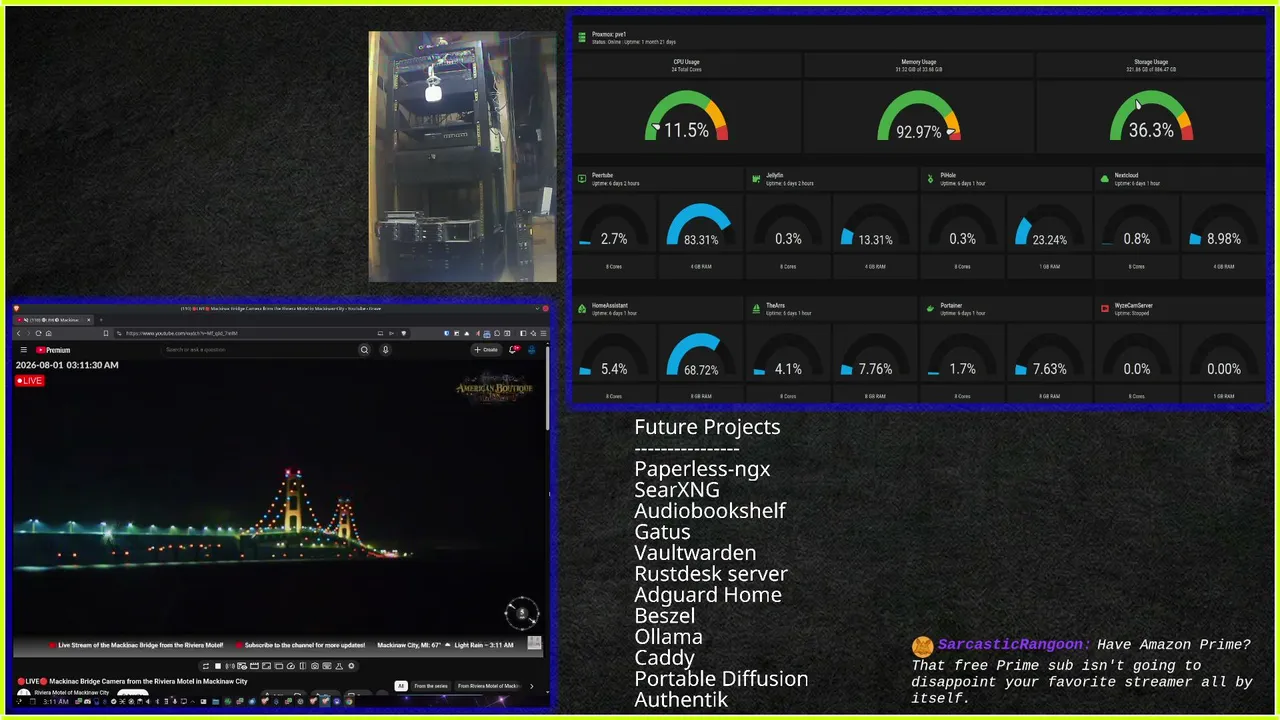Click the red WyzeCamServer icon
Image resolution: width=1280 pixels, height=720 pixels.
(x=1104, y=309)
